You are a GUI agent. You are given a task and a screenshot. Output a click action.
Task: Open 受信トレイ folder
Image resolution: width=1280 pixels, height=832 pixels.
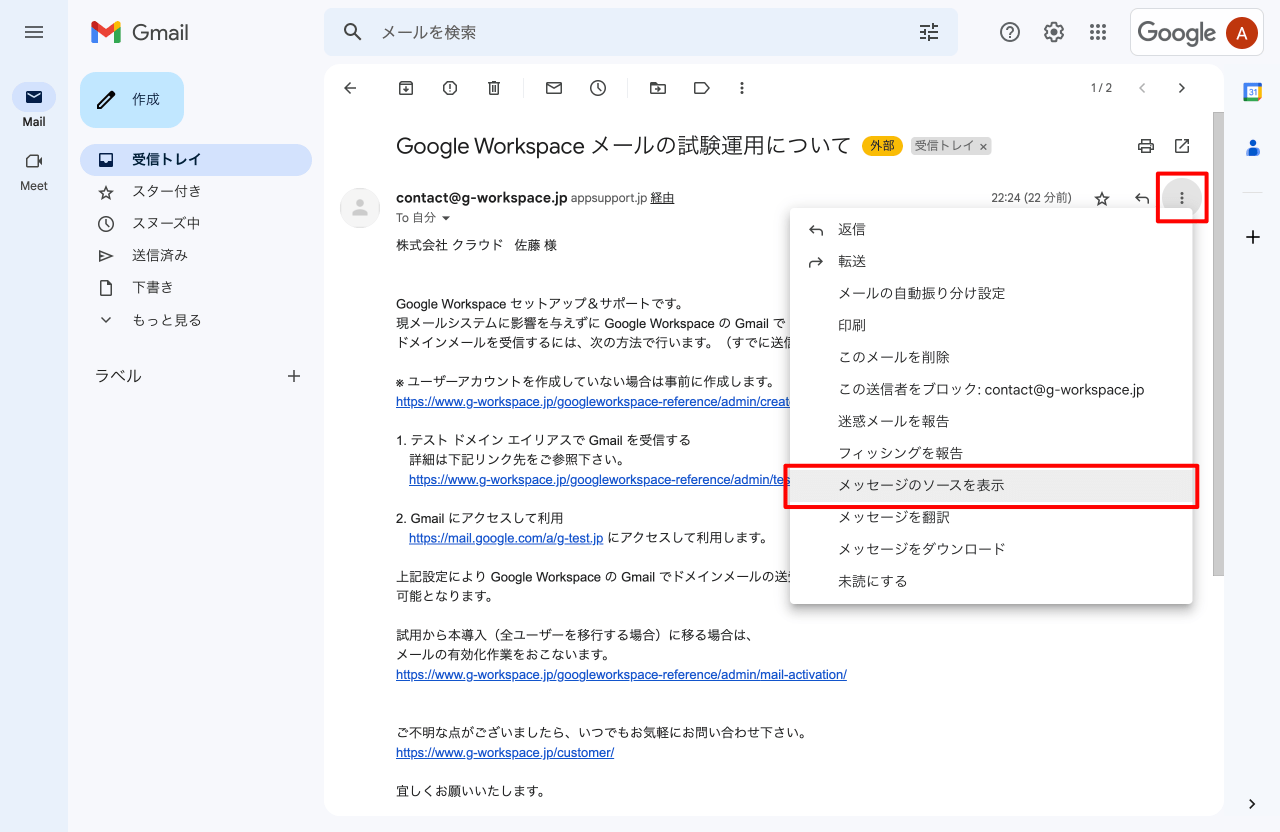pos(196,159)
